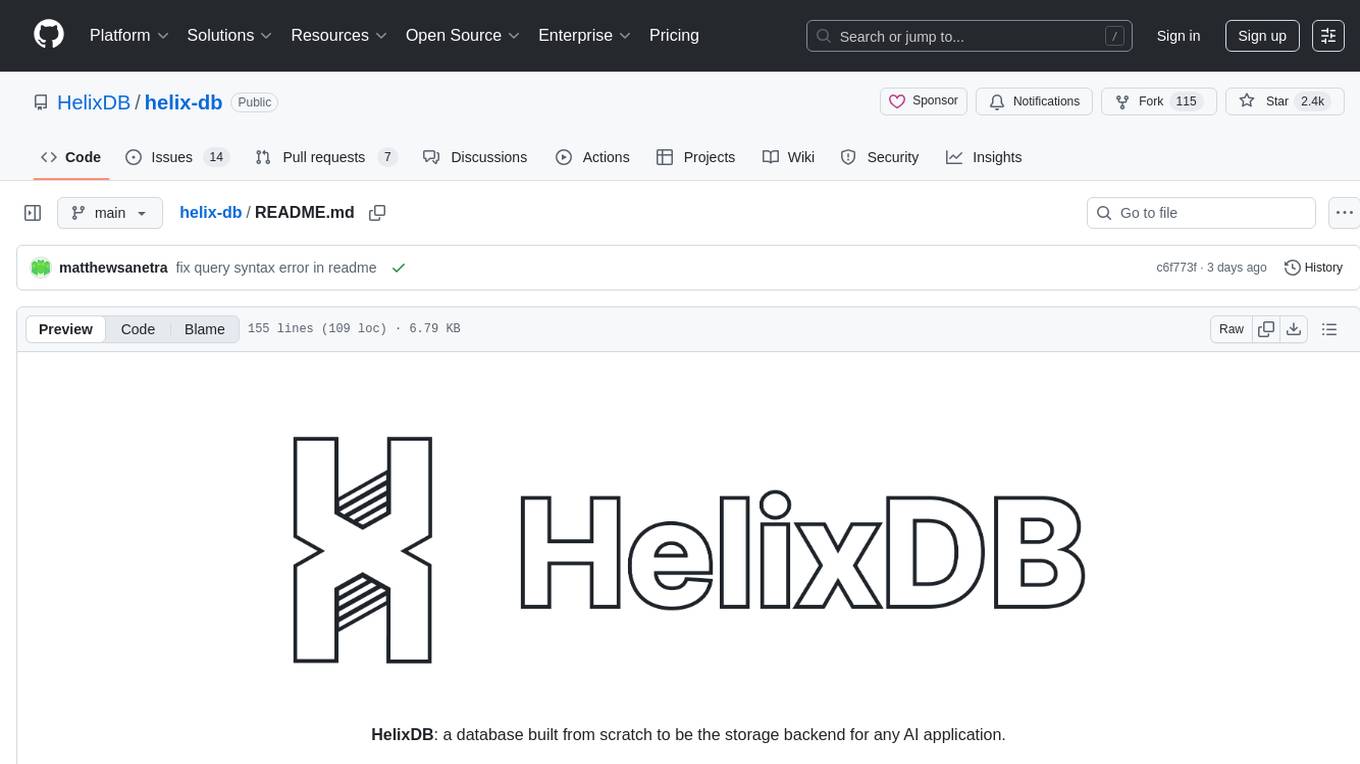The image size is (1360, 764).
Task: Click the star count 2.4k
Action: point(1311,101)
